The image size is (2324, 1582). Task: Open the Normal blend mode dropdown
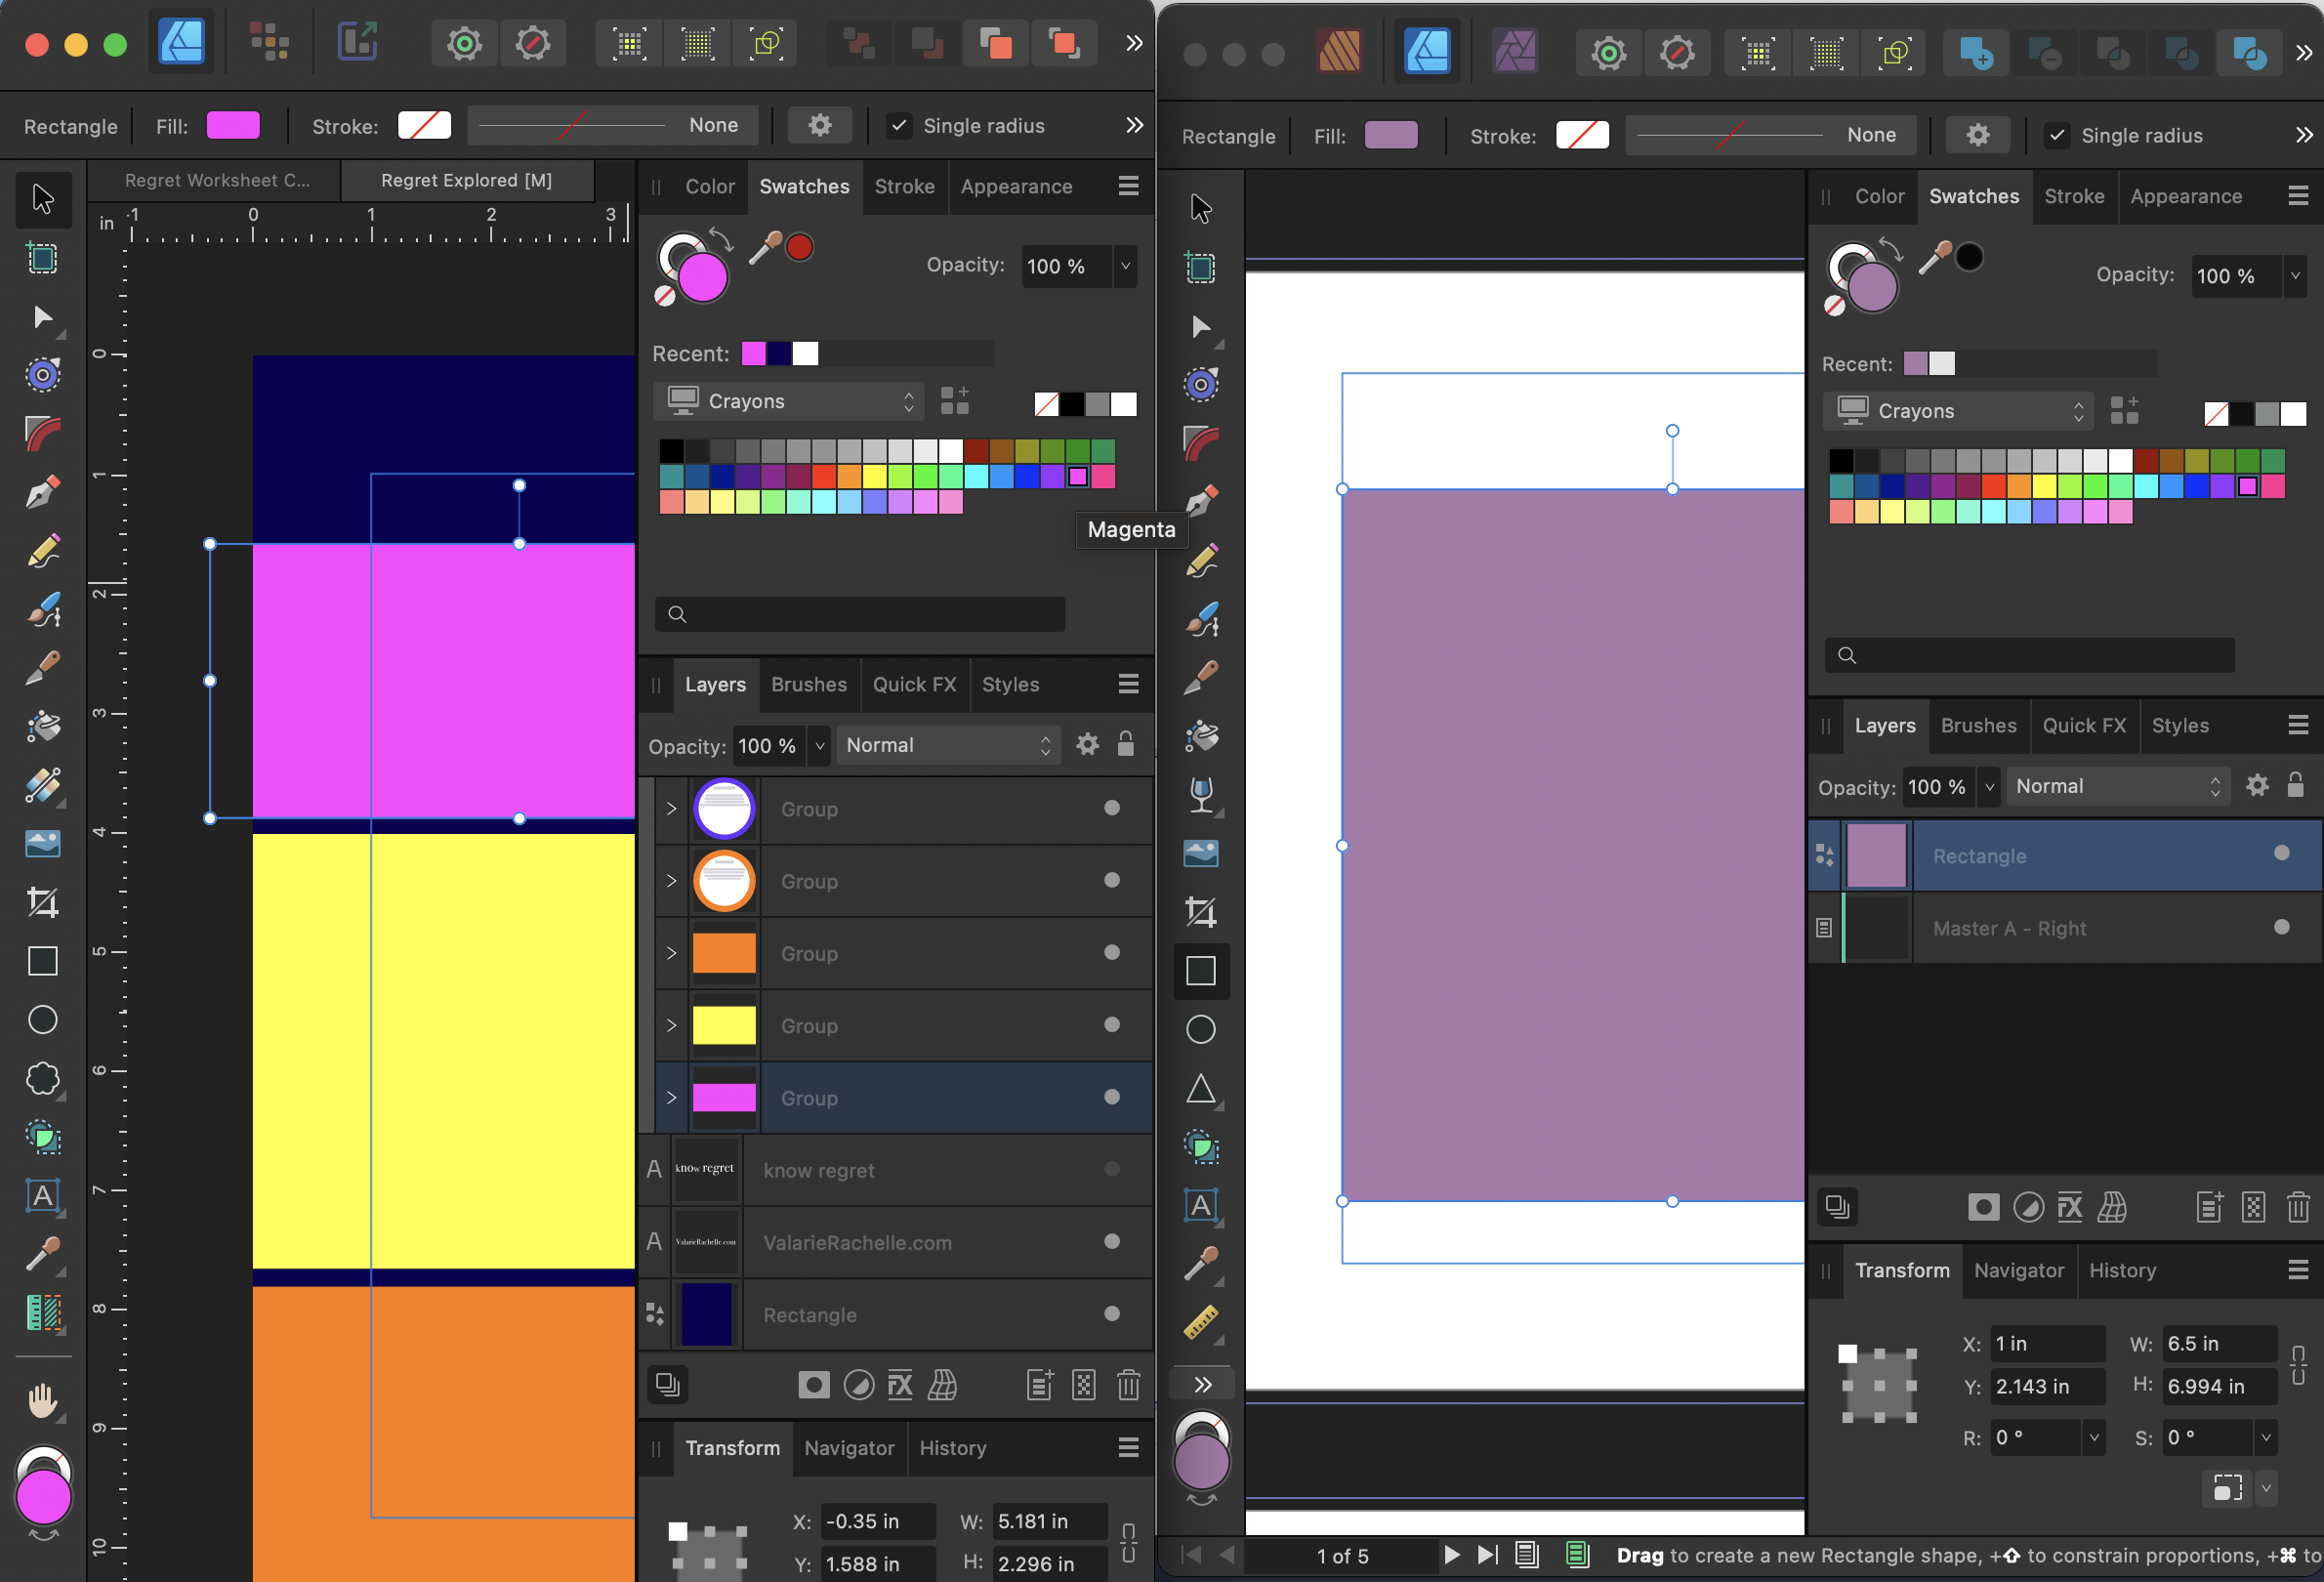(x=948, y=744)
